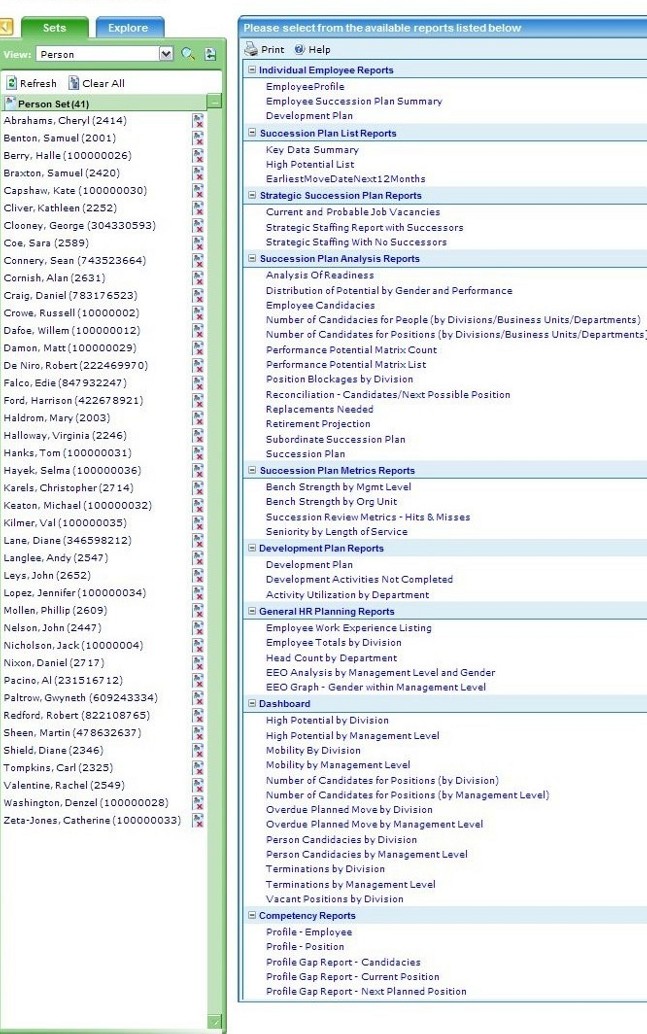647x1034 pixels.
Task: Collapse Development Plan Reports section
Action: tap(251, 548)
